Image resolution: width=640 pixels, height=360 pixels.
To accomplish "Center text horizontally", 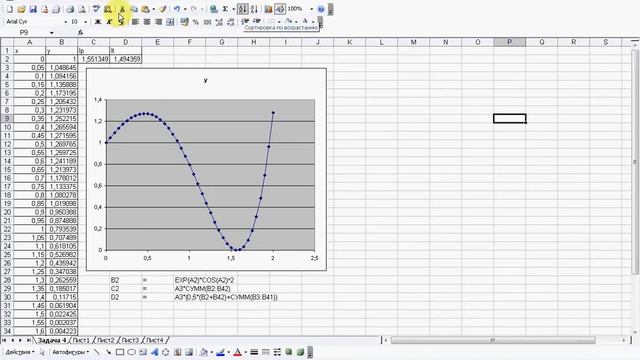I will coord(147,22).
